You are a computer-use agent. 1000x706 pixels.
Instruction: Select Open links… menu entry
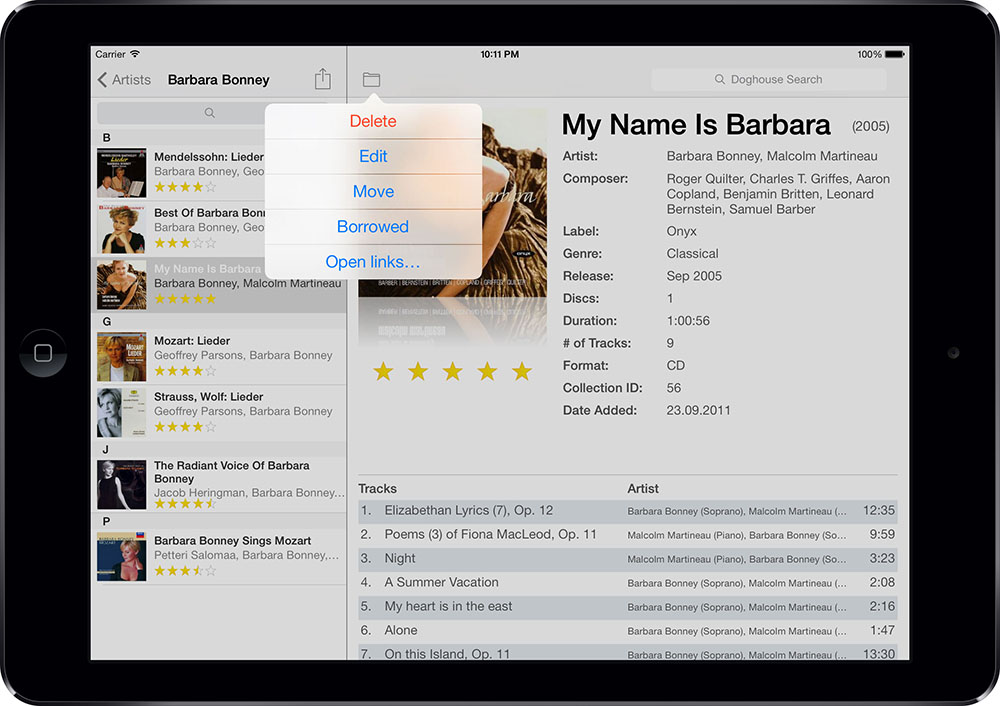pos(373,262)
